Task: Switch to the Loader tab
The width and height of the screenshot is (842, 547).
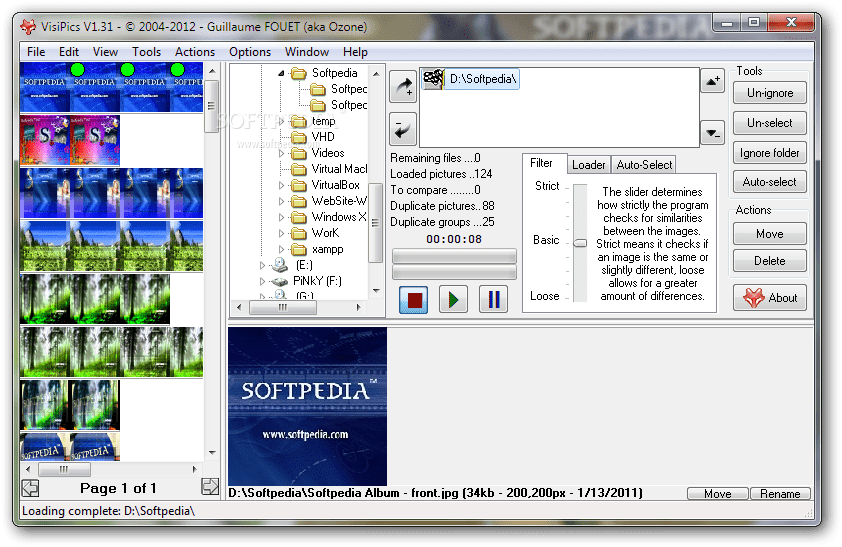Action: (x=589, y=164)
